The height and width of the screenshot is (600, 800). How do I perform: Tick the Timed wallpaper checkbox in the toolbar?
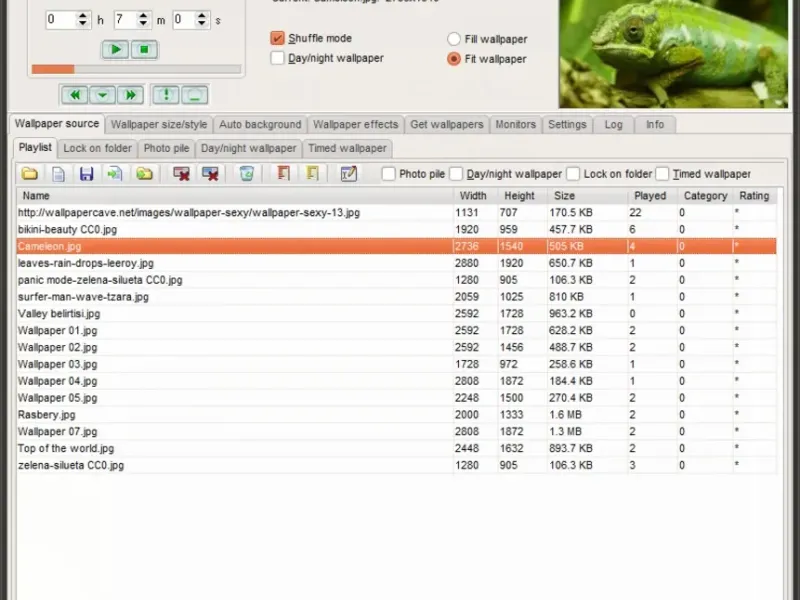[x=662, y=174]
